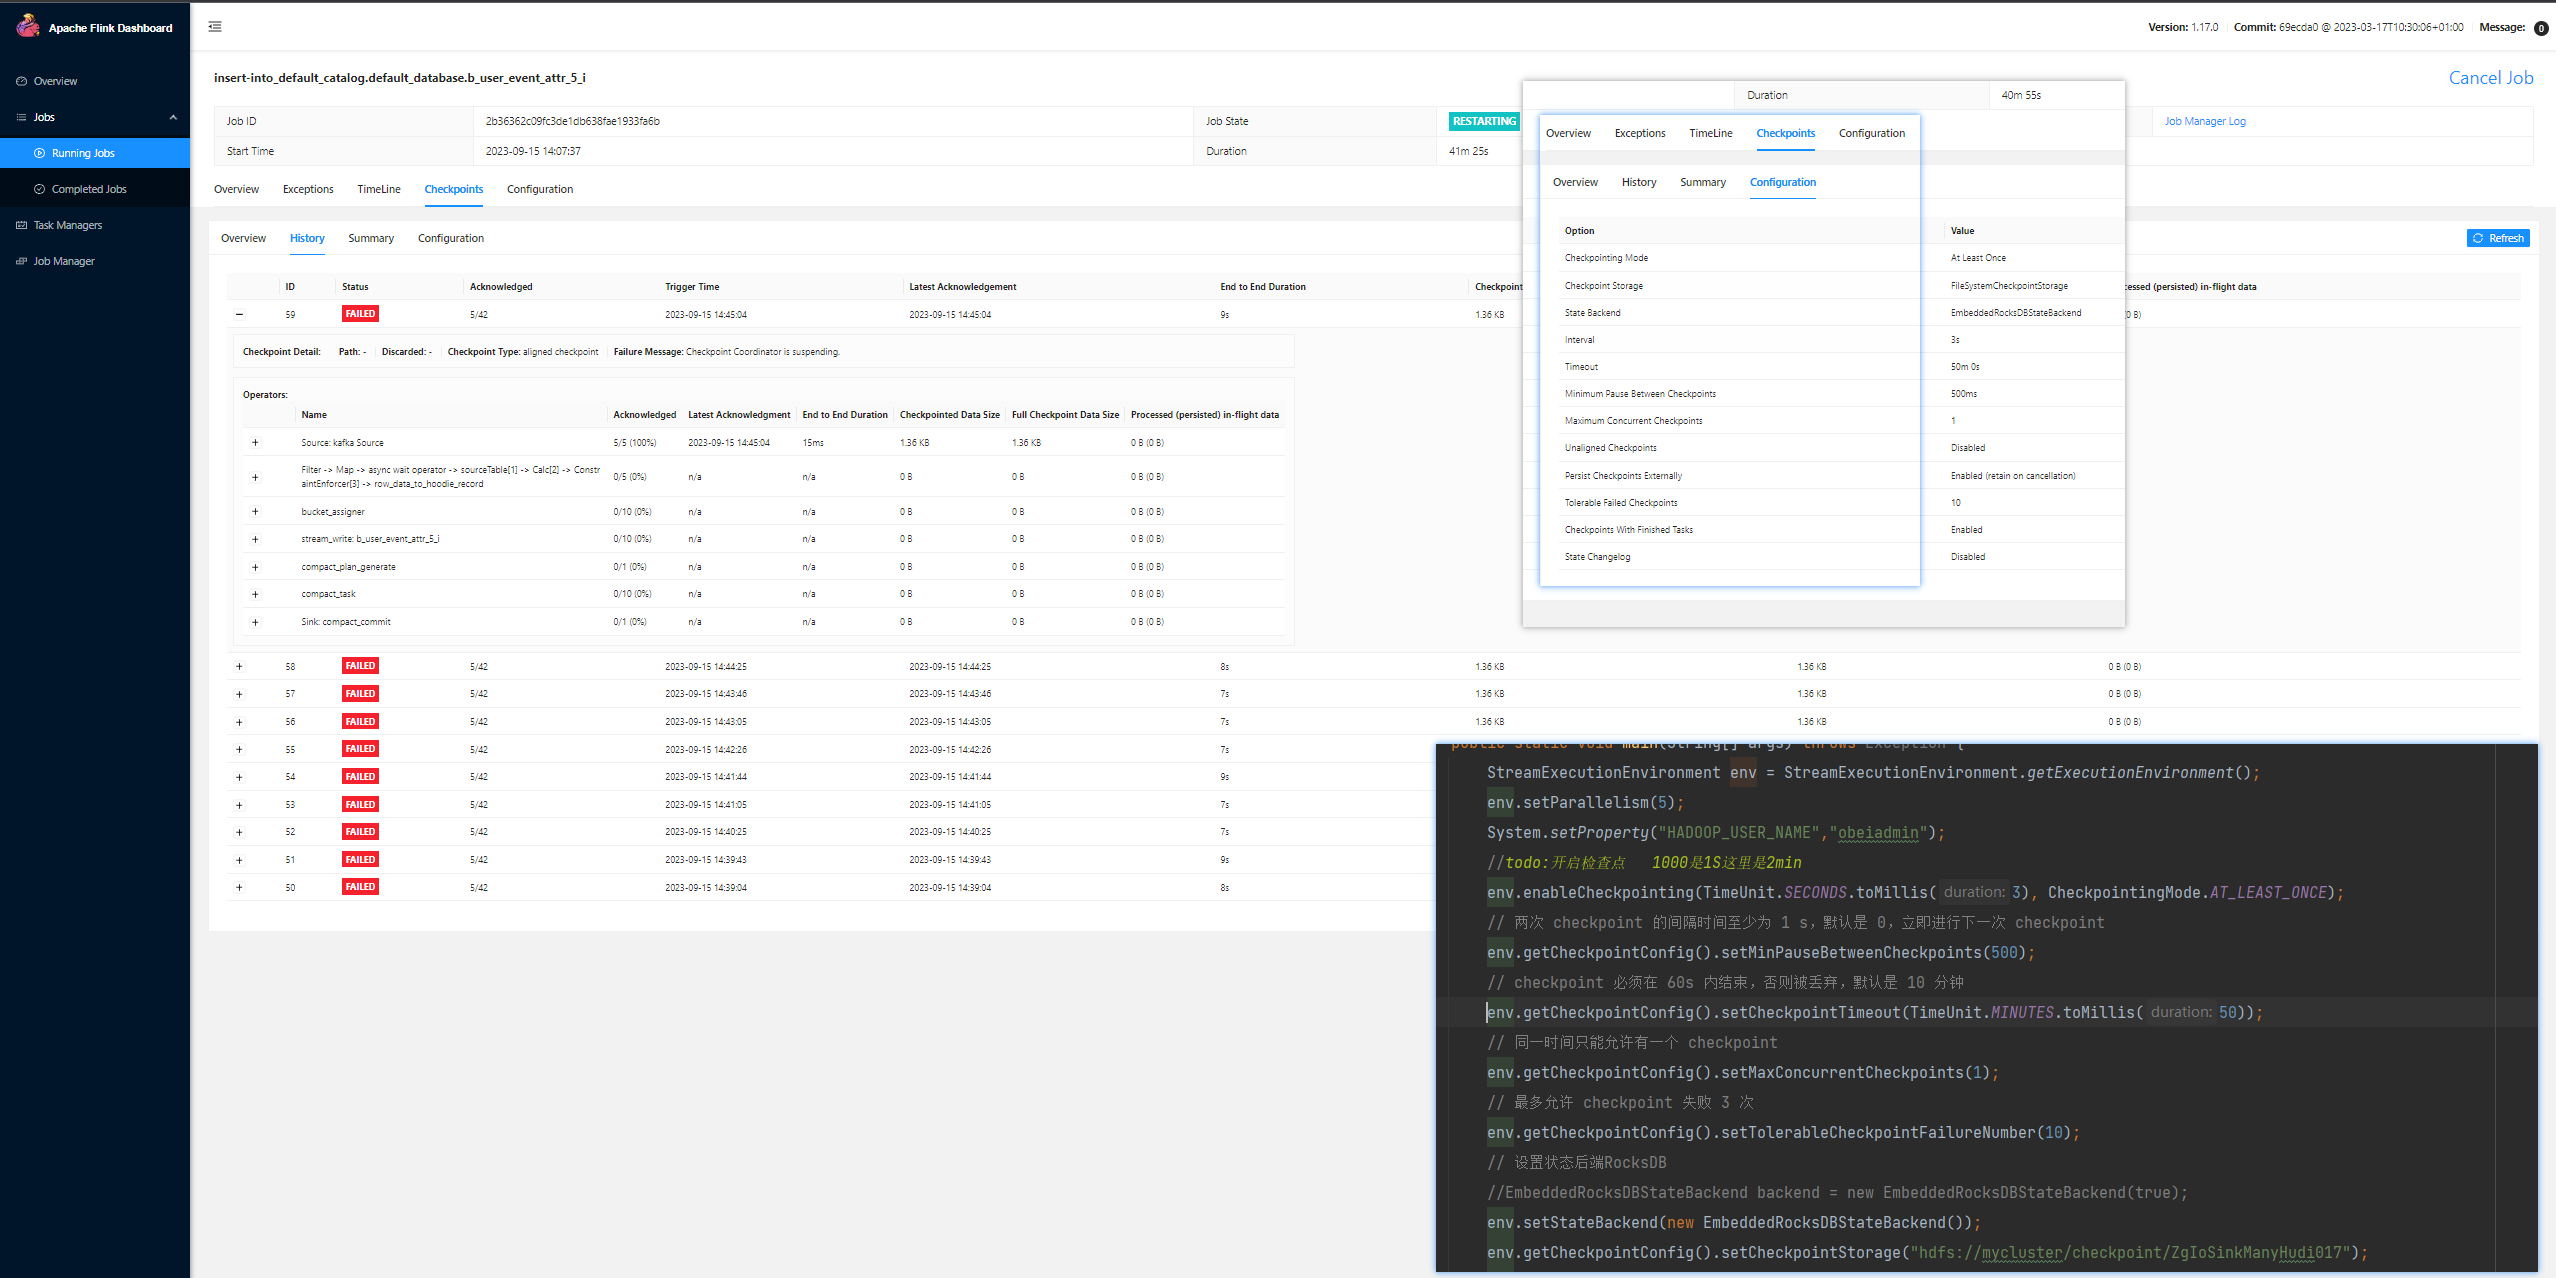Open the Job Manager Log link
Screen dimensions: 2556x1278
pos(2204,121)
